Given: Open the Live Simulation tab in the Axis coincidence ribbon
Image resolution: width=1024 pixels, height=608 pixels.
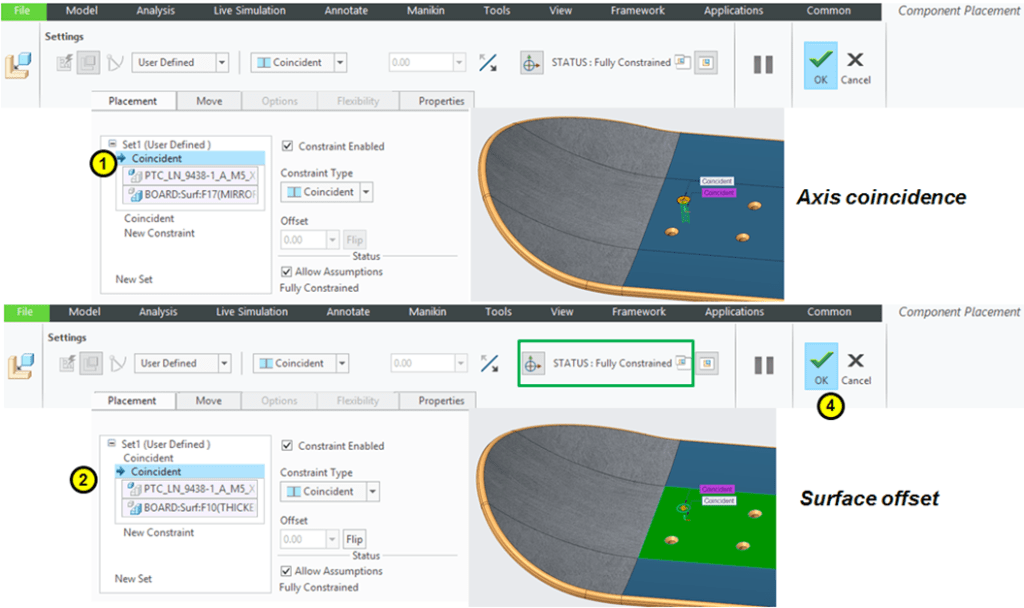Looking at the screenshot, I should coord(249,11).
